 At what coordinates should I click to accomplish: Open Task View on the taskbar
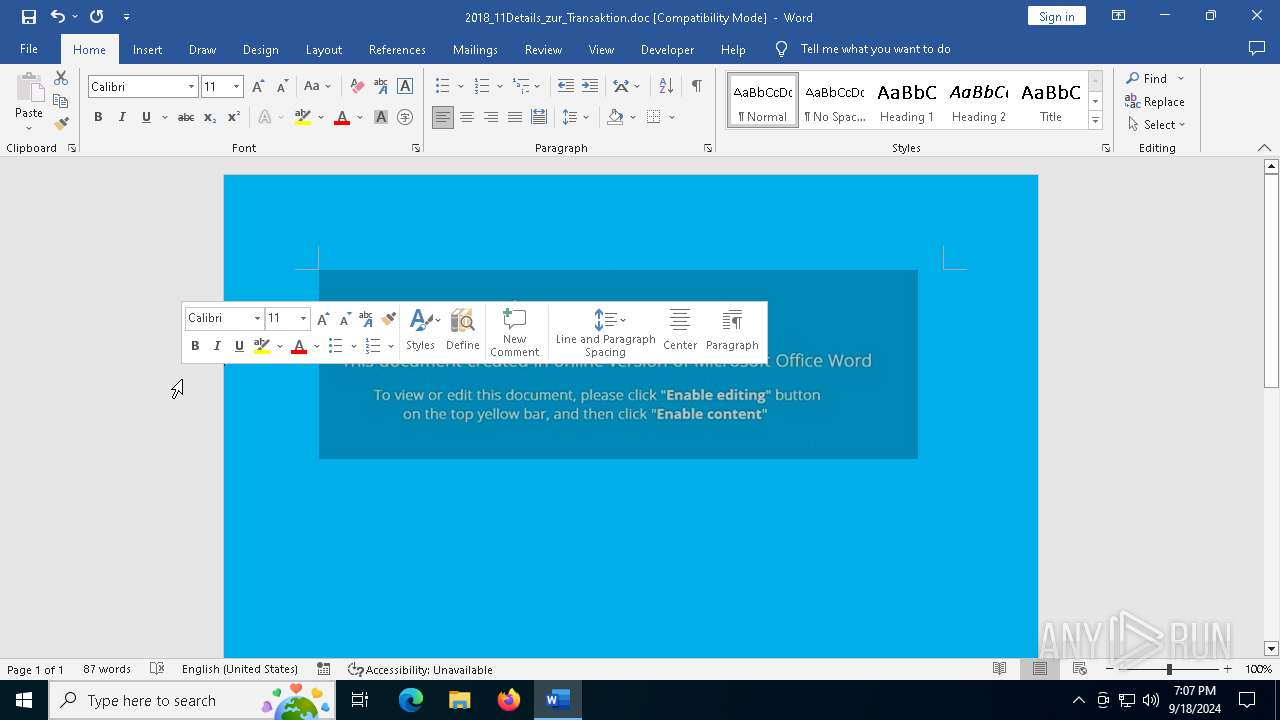[360, 700]
